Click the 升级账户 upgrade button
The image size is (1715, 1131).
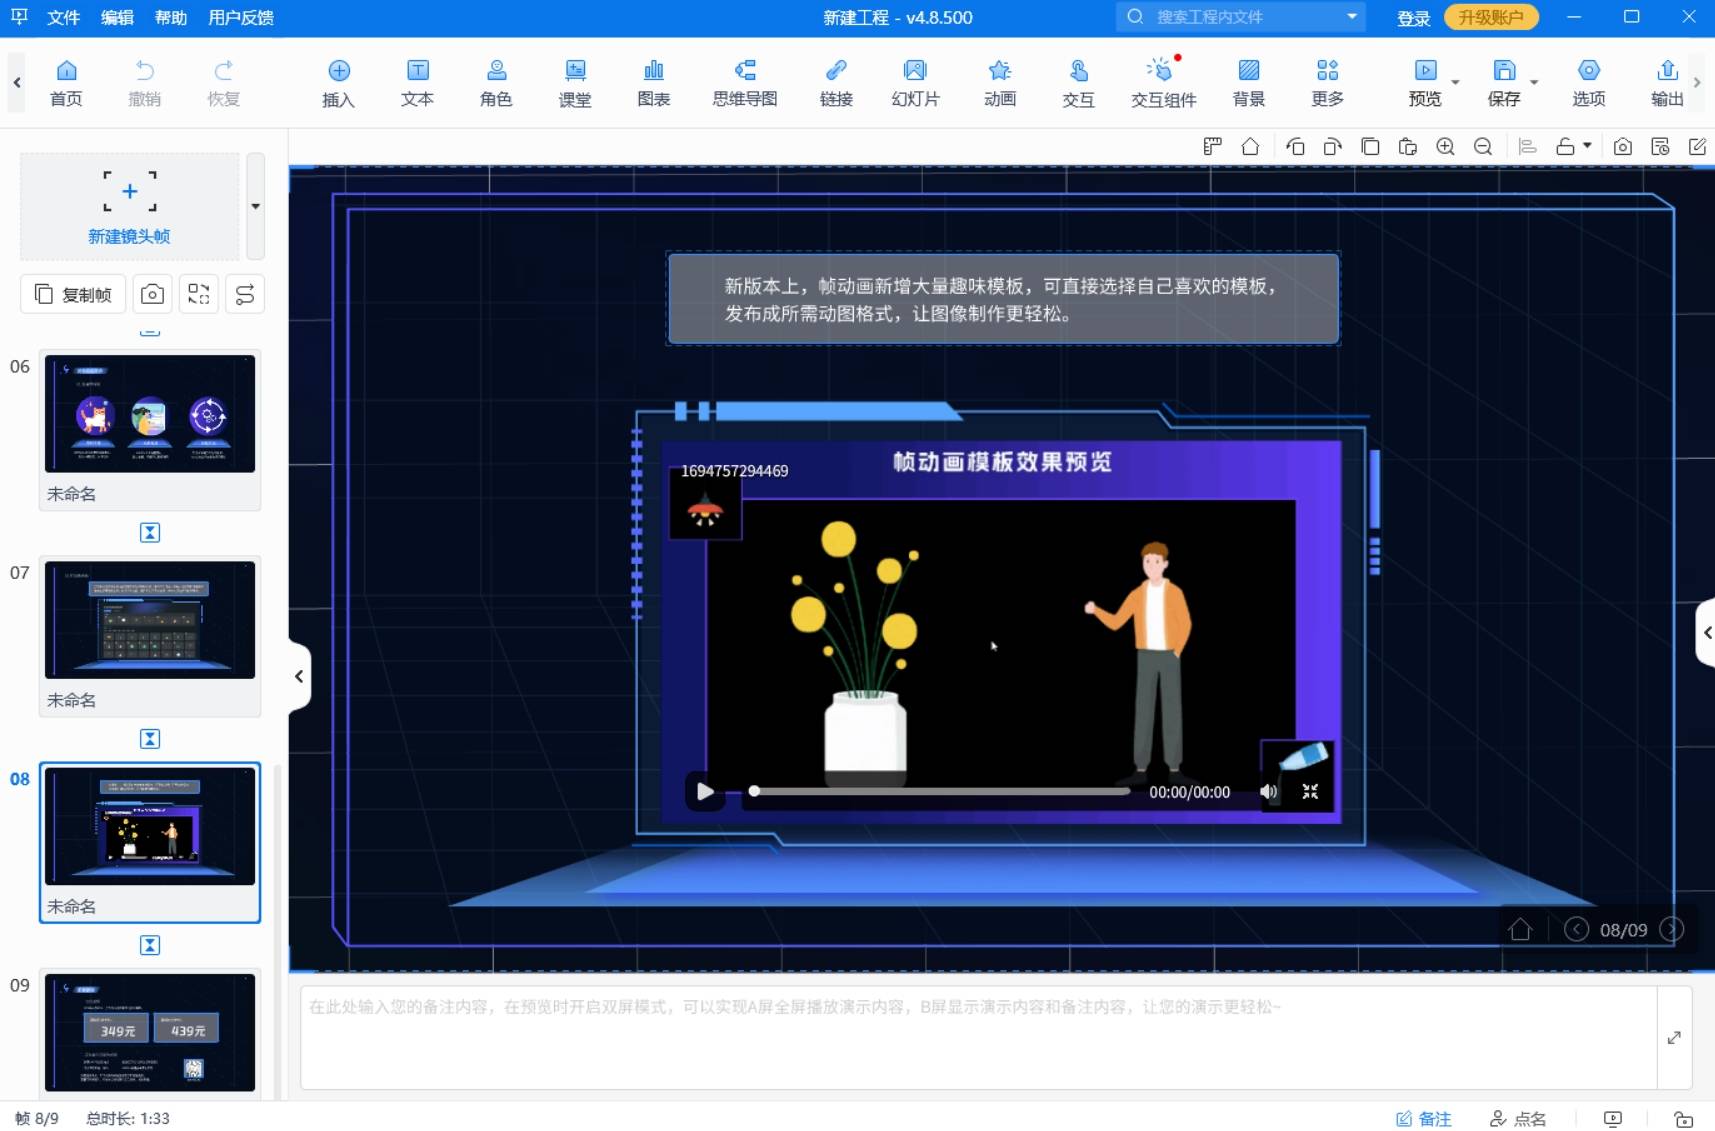pos(1490,17)
